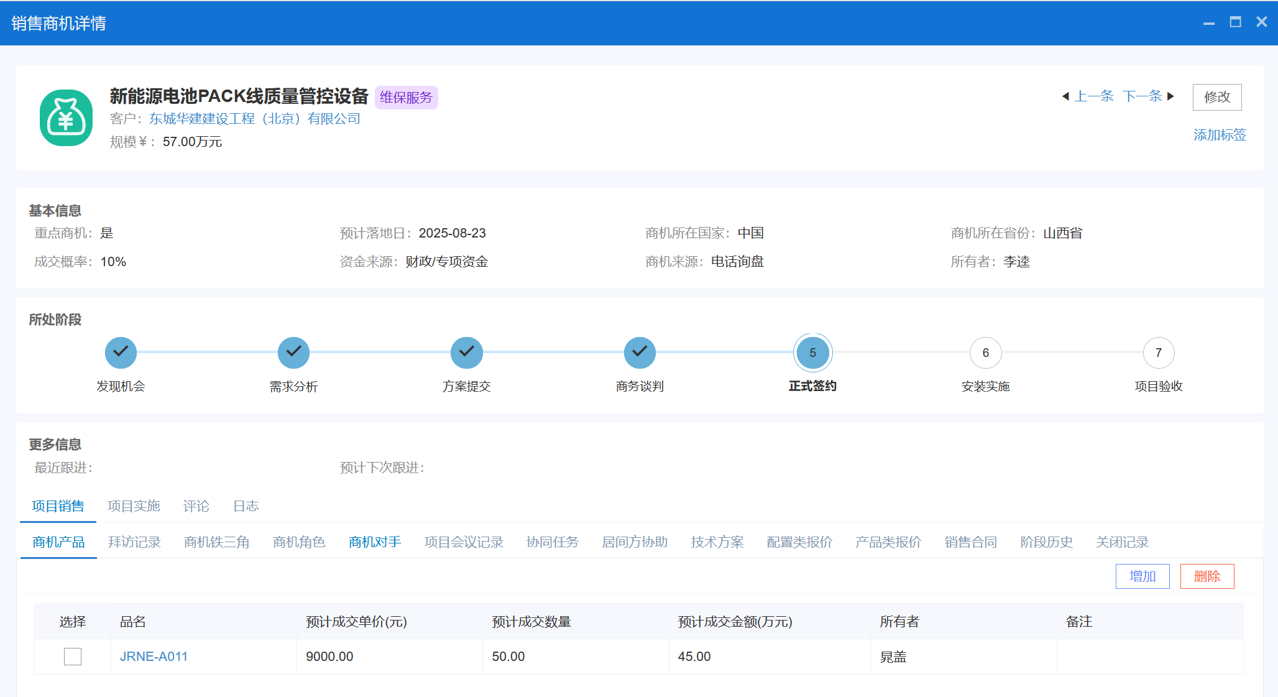Select stage circle 6 安装实施

pyautogui.click(x=985, y=352)
